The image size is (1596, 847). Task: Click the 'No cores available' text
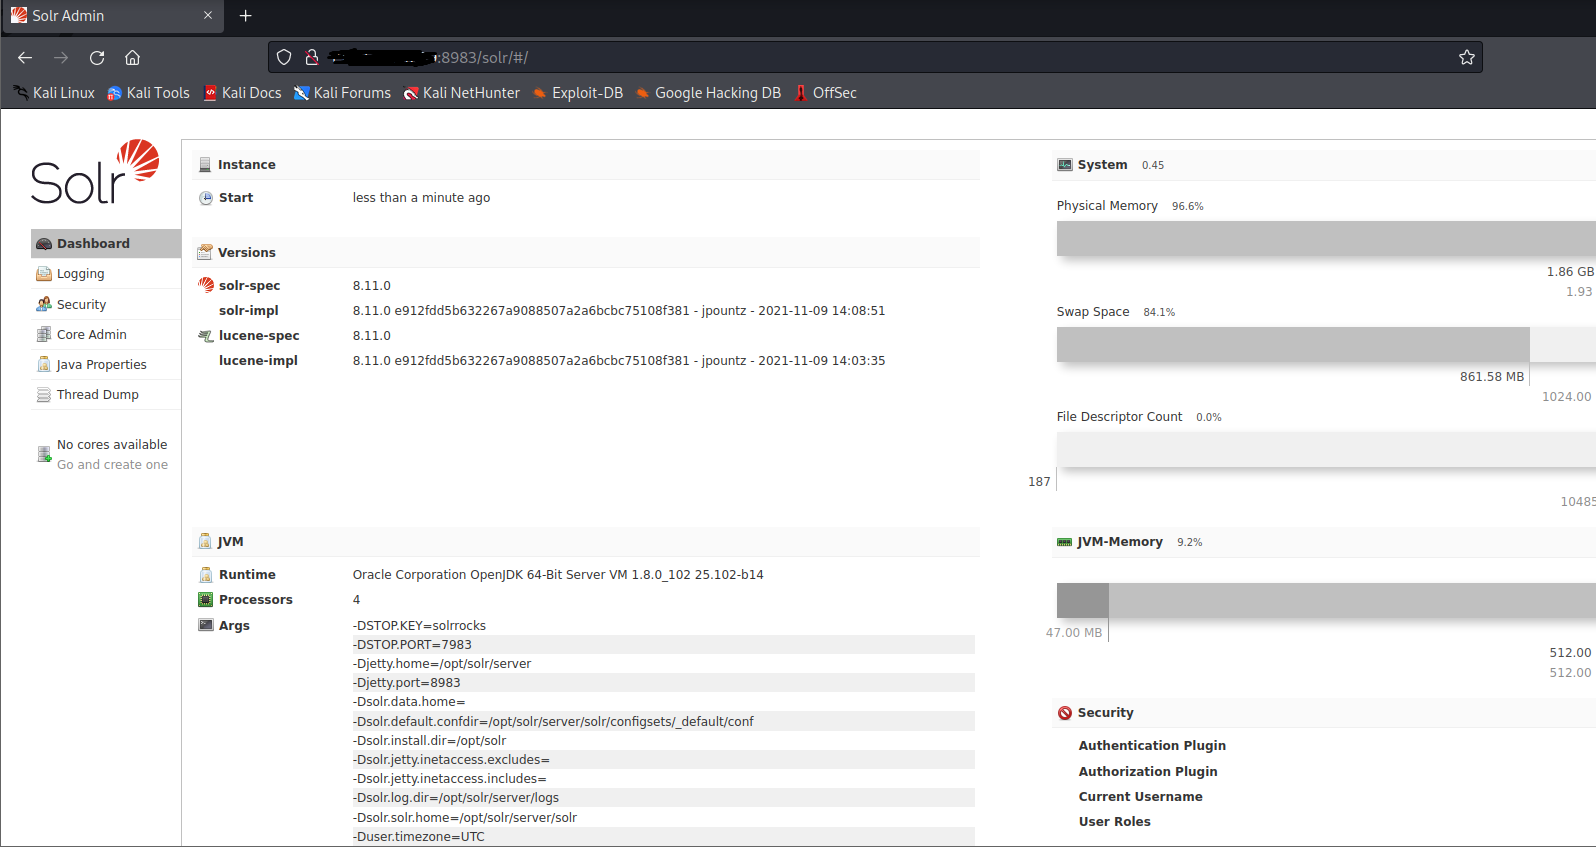click(x=112, y=445)
